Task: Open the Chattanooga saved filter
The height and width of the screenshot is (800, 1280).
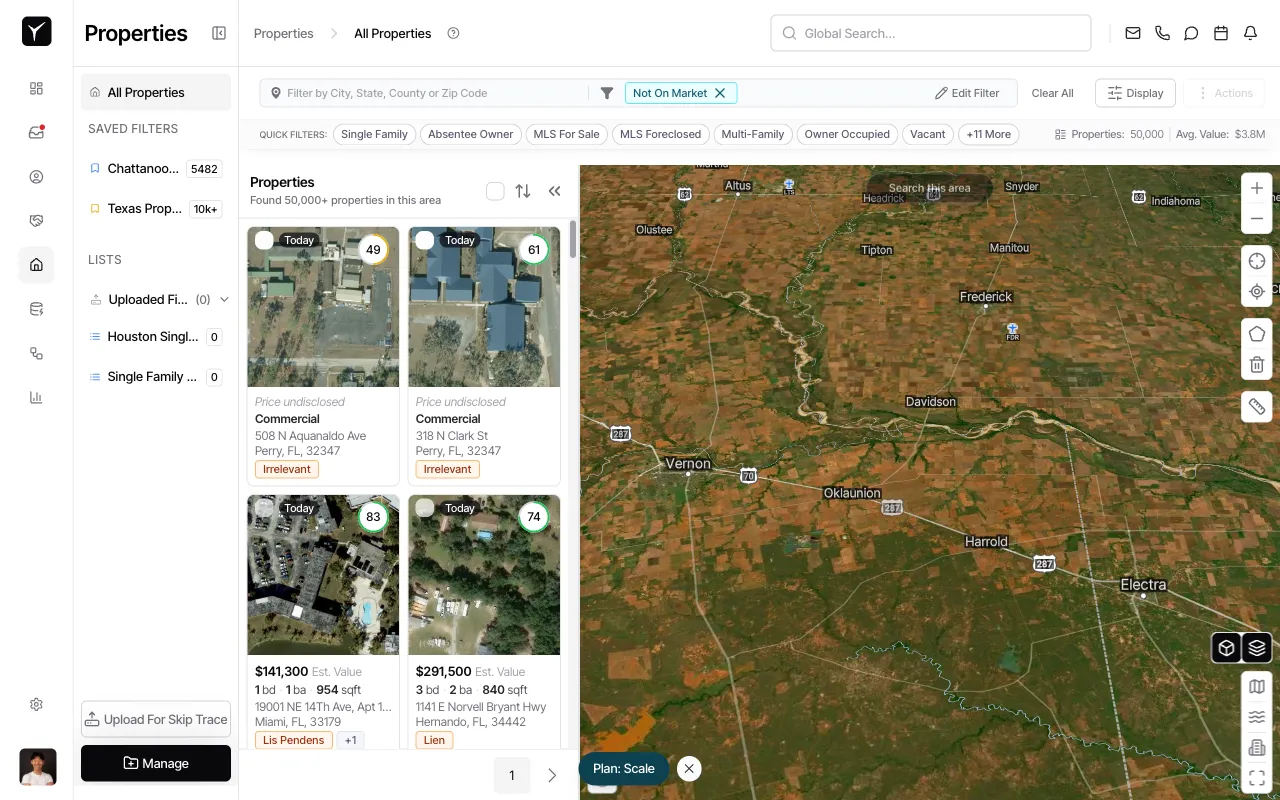Action: click(x=144, y=169)
